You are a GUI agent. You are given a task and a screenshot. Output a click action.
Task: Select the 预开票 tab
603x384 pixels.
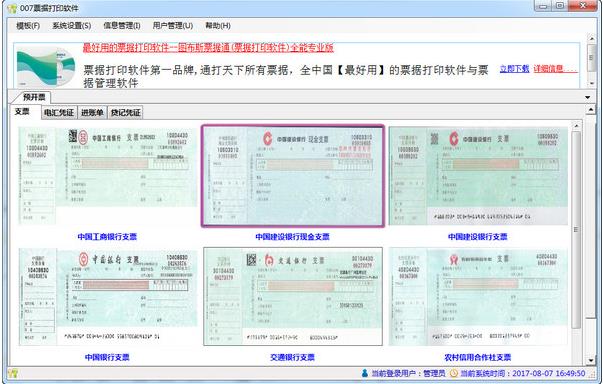pos(34,97)
